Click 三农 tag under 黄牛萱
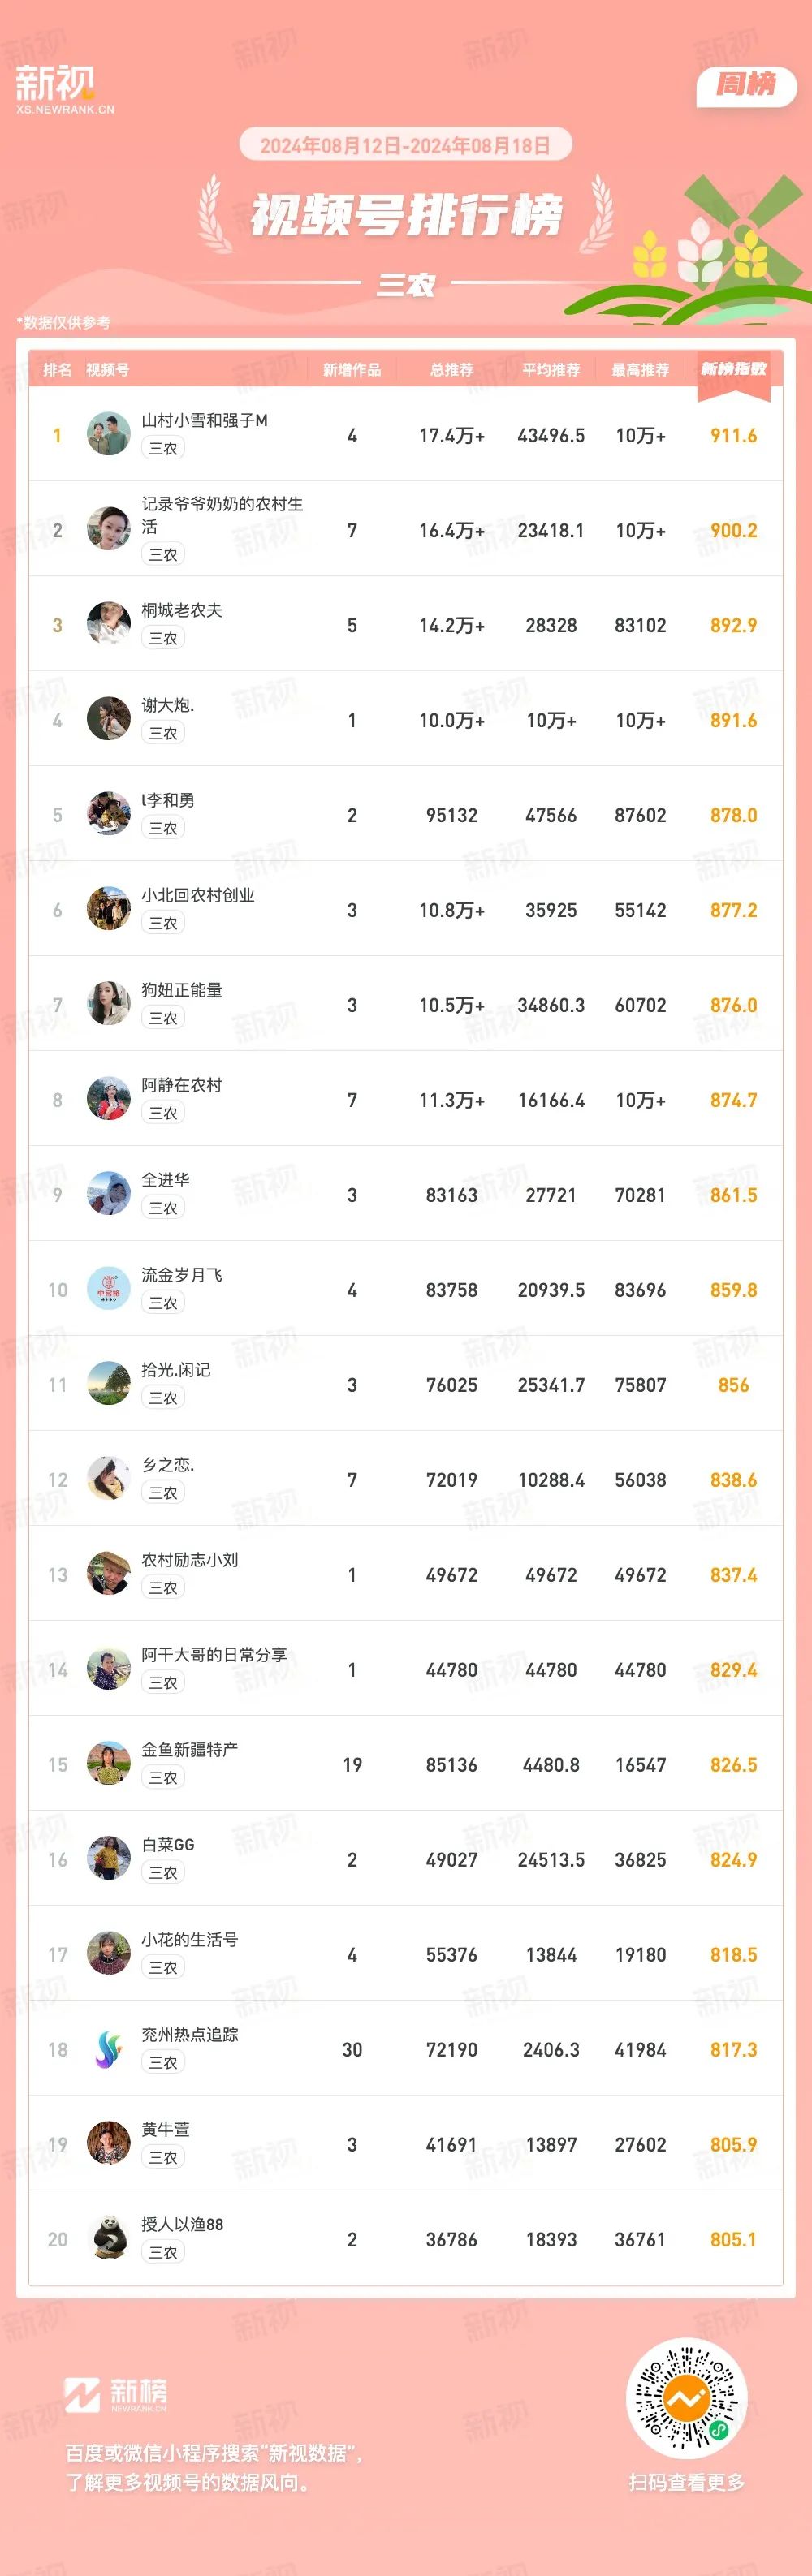The image size is (812, 2576). pos(163,2158)
